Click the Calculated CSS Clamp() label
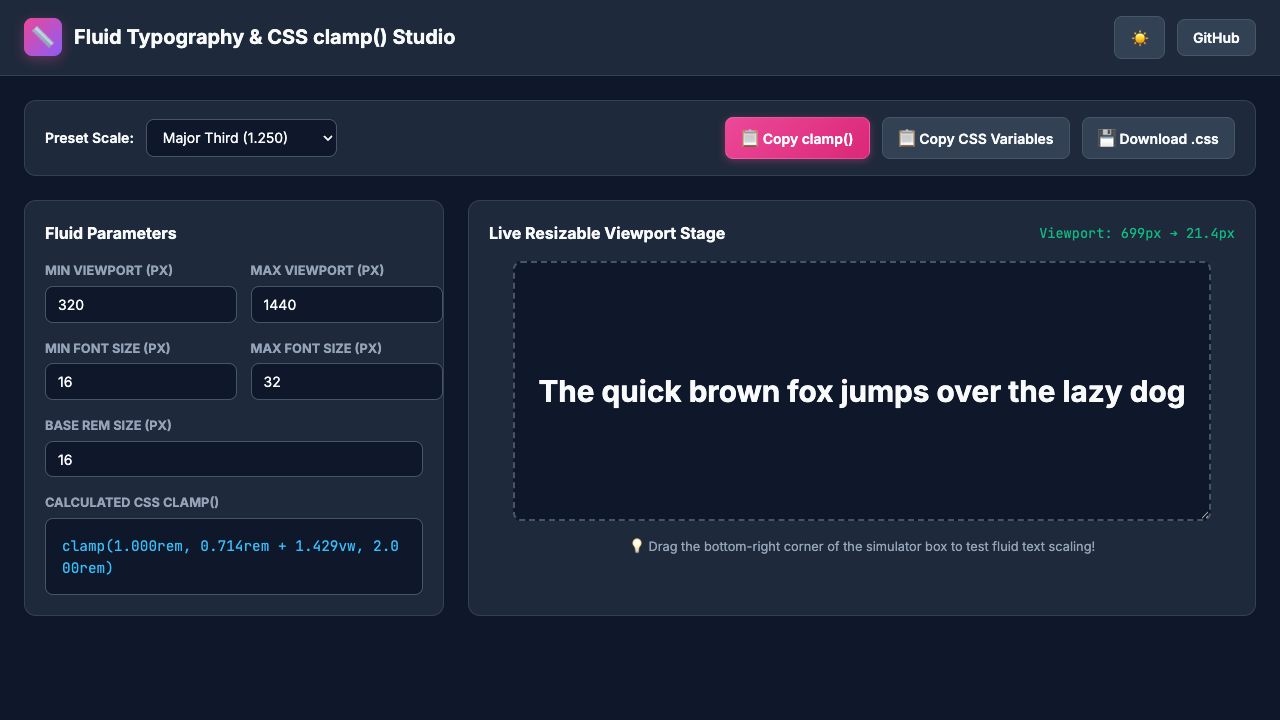1280x720 pixels. point(132,502)
